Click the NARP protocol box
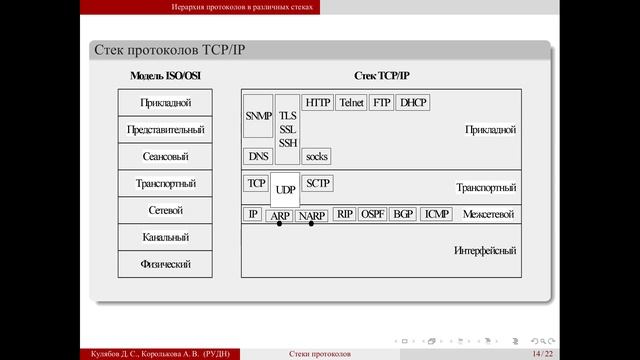640x360 pixels. (x=311, y=216)
